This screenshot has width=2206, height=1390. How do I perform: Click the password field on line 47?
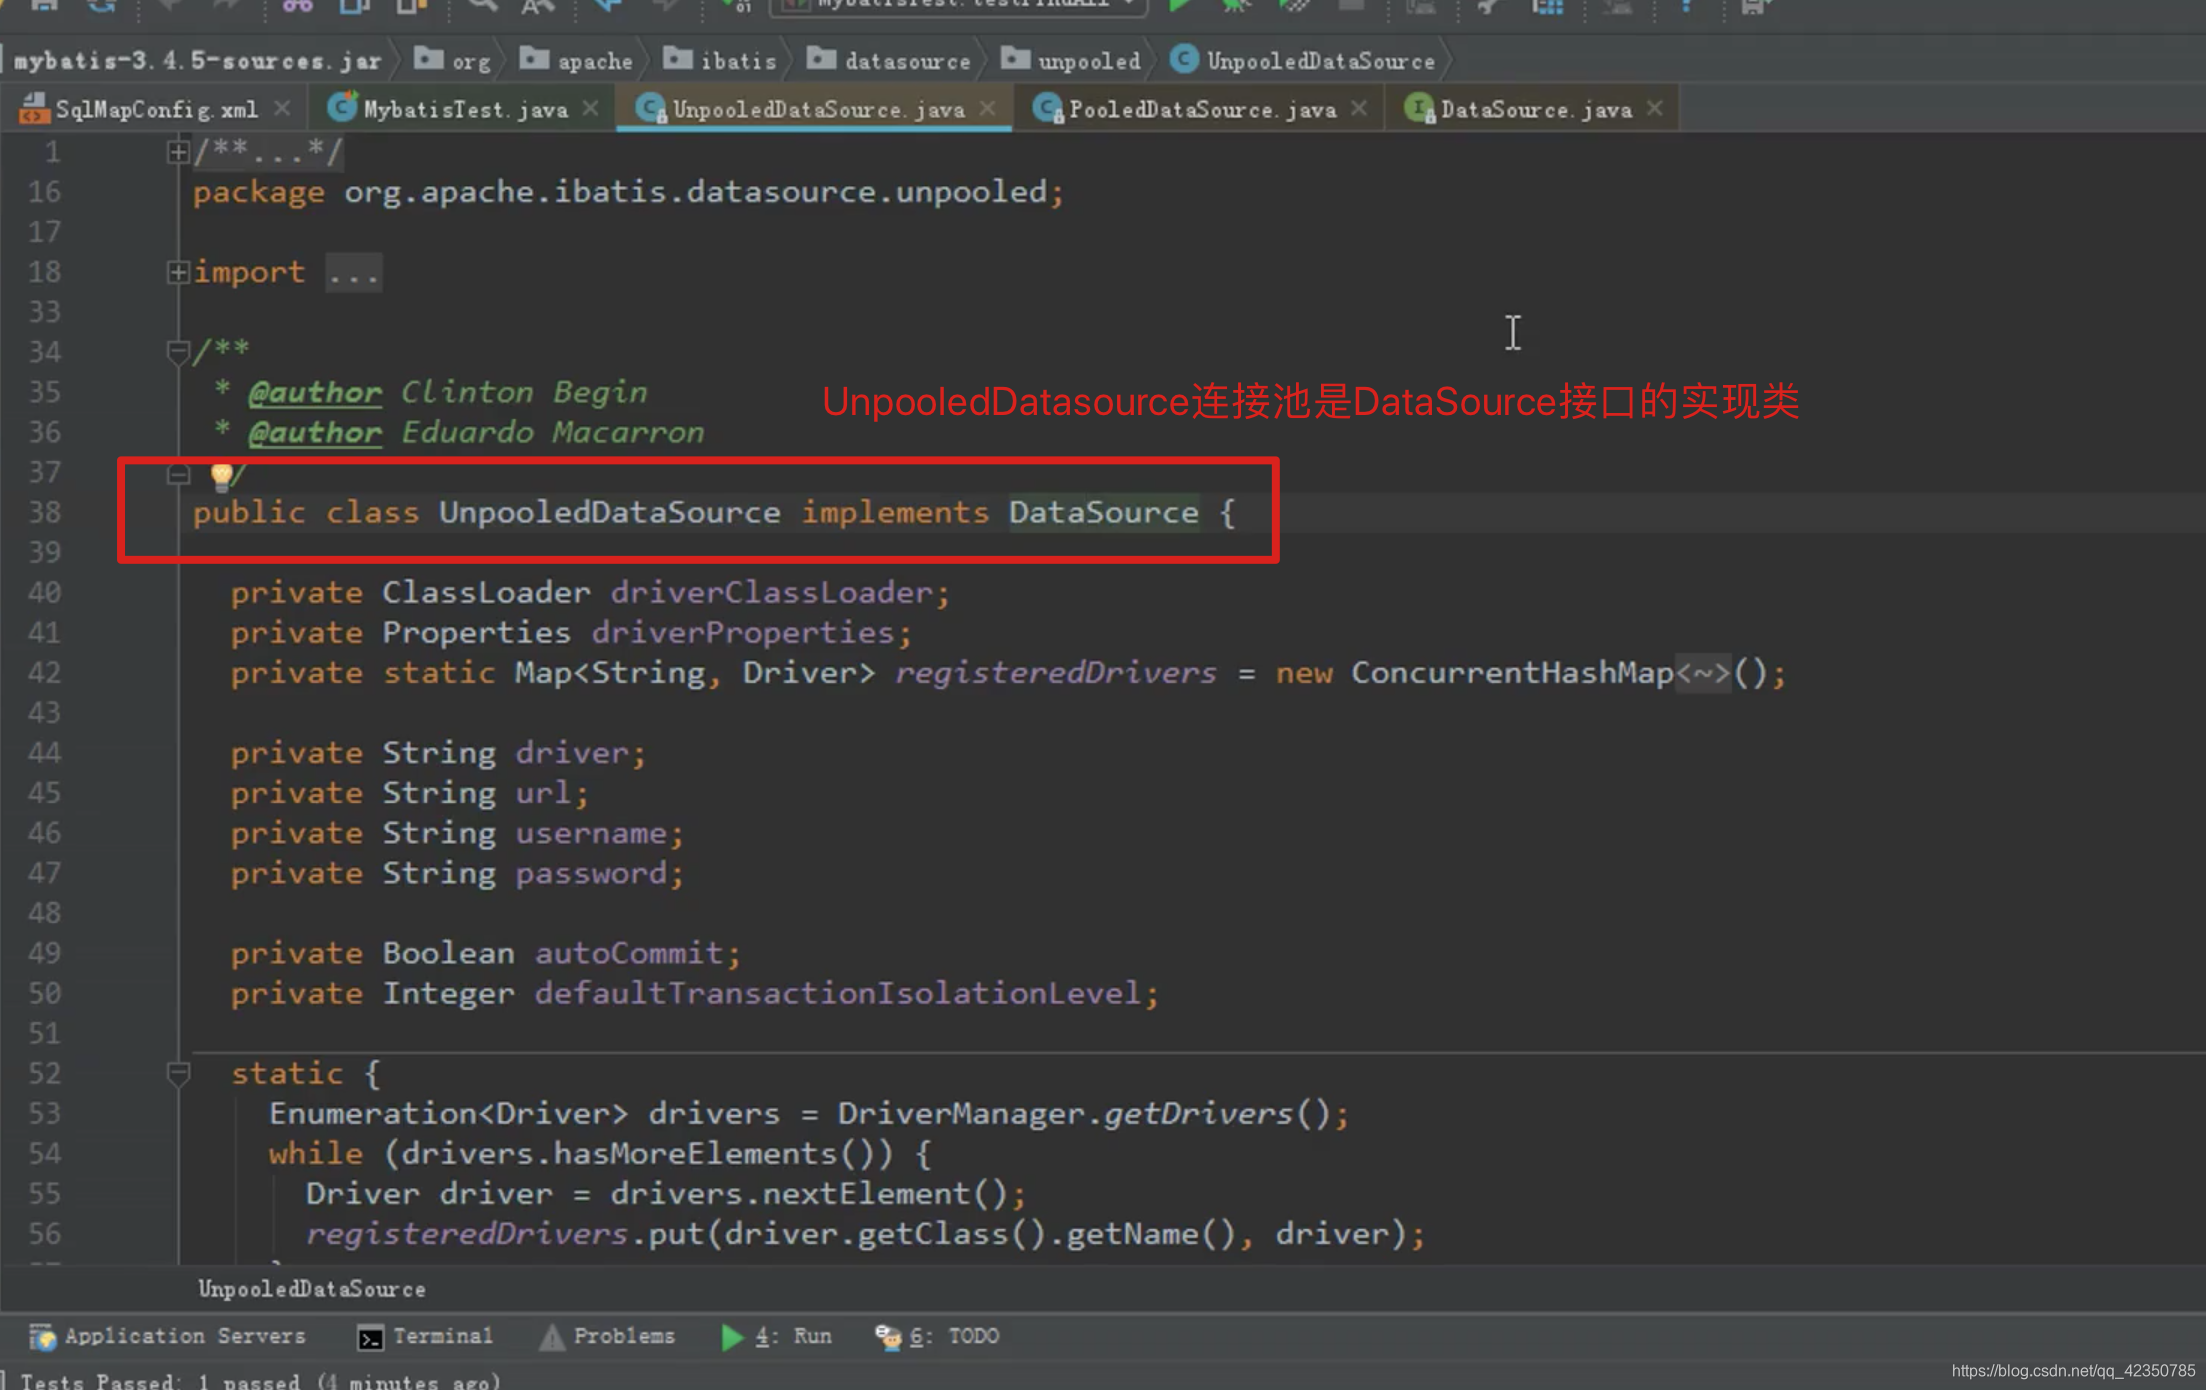pyautogui.click(x=591, y=873)
